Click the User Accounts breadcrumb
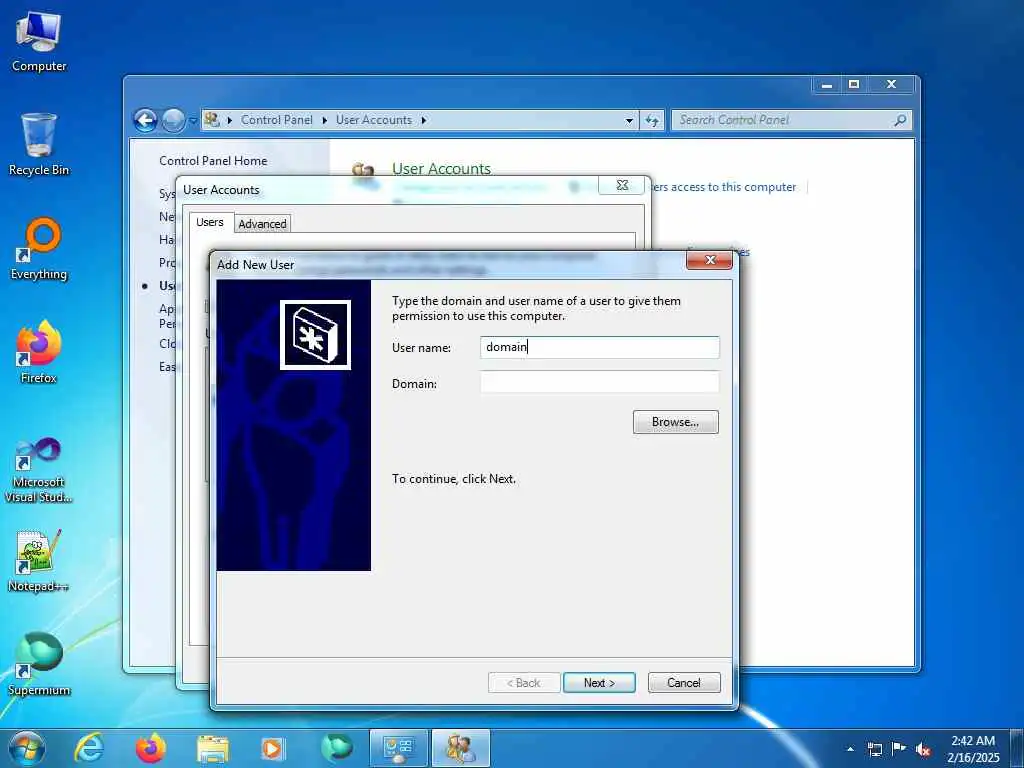The height and width of the screenshot is (768, 1024). click(x=374, y=120)
